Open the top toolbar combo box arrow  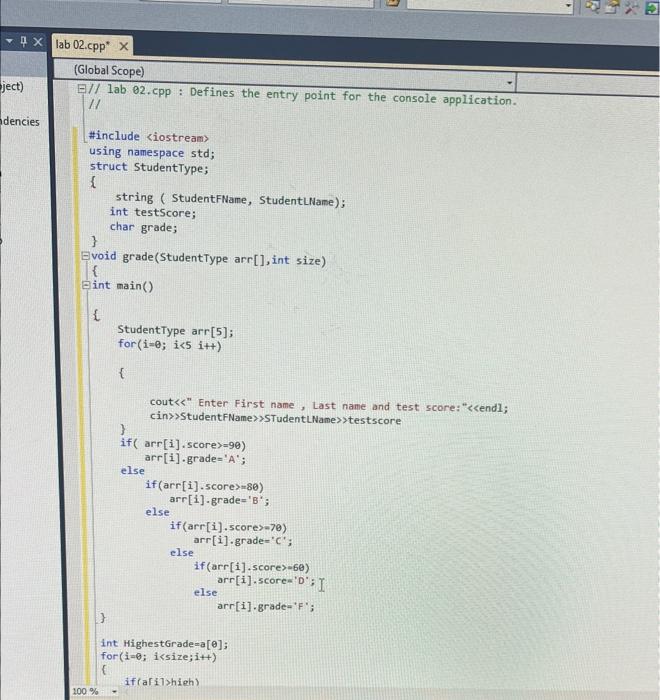click(x=568, y=6)
